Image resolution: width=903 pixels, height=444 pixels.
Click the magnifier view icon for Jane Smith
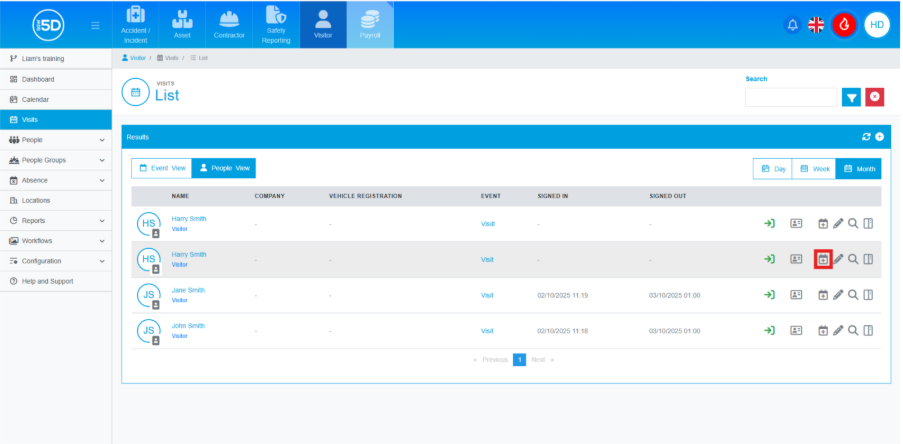853,295
